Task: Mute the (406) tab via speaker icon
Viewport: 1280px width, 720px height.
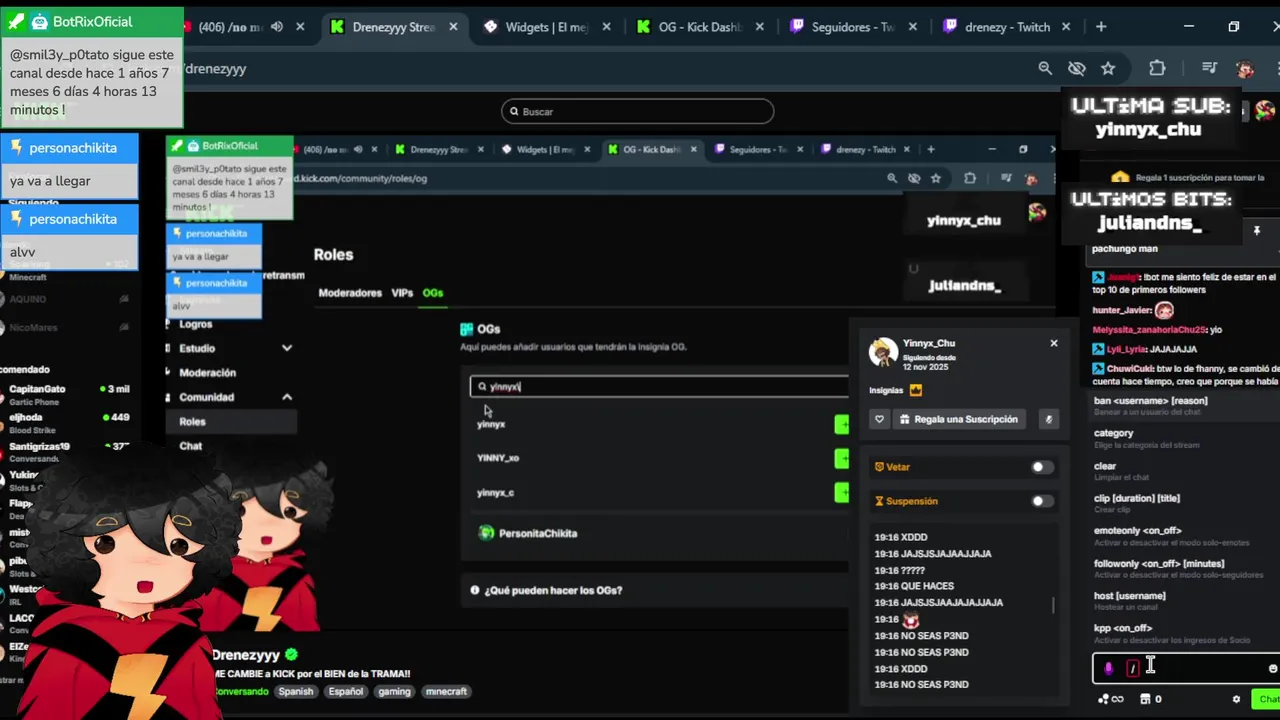Action: click(x=277, y=27)
